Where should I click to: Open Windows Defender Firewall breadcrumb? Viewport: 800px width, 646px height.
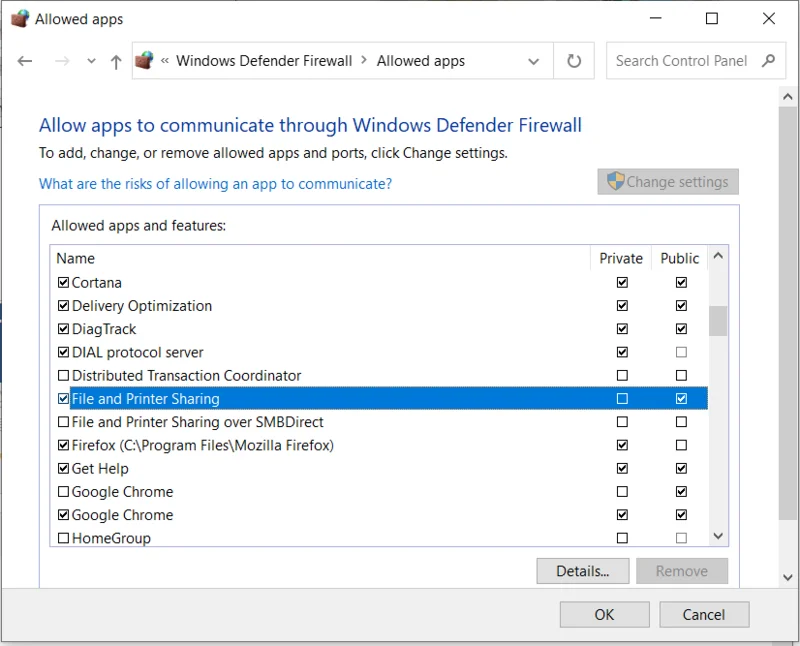click(x=264, y=61)
